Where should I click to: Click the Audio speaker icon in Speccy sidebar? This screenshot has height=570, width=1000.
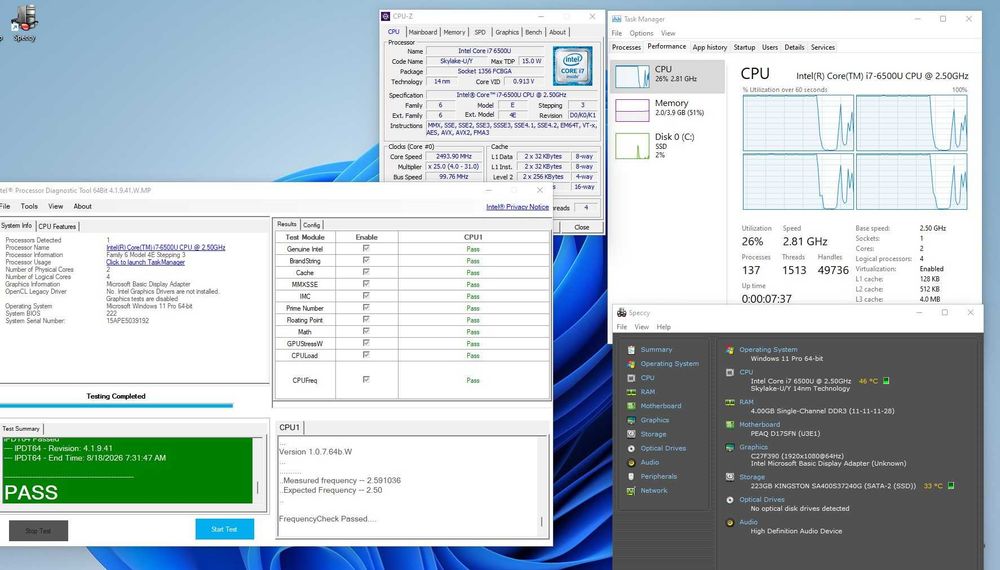tap(631, 462)
